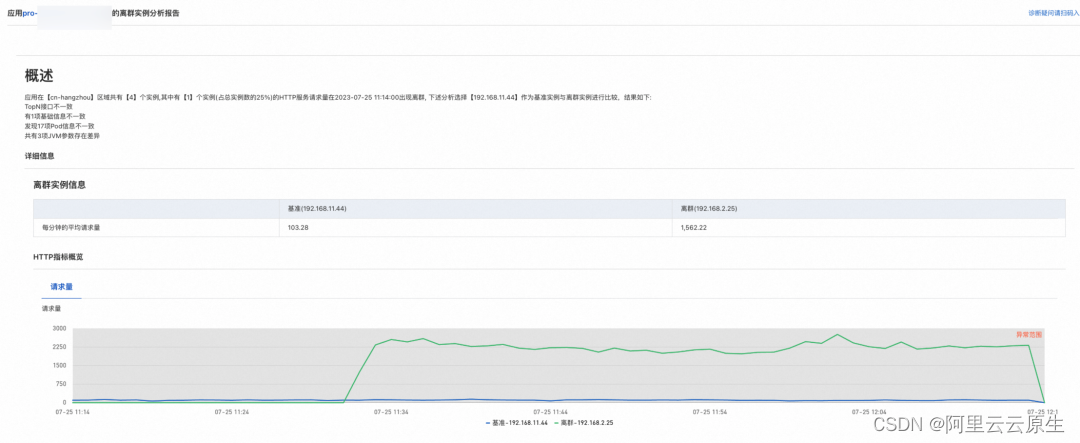Click the 离群实例信息 heading

click(59, 185)
